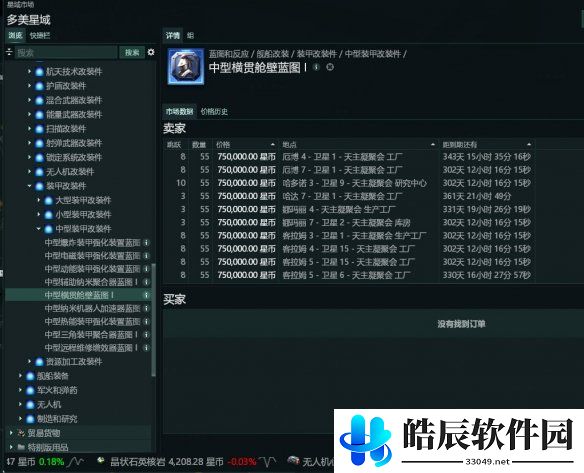This screenshot has width=584, height=473.
Task: Expand the 射弹武器改装件 tree node
Action: 29,143
